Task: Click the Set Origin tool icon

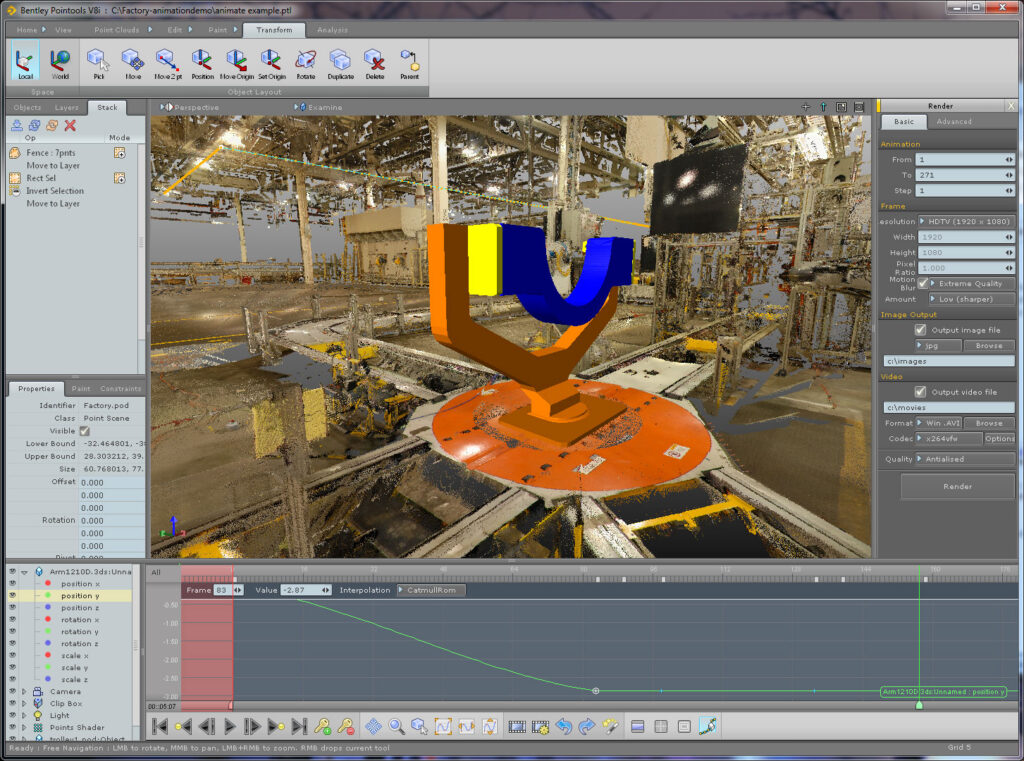Action: tap(271, 64)
